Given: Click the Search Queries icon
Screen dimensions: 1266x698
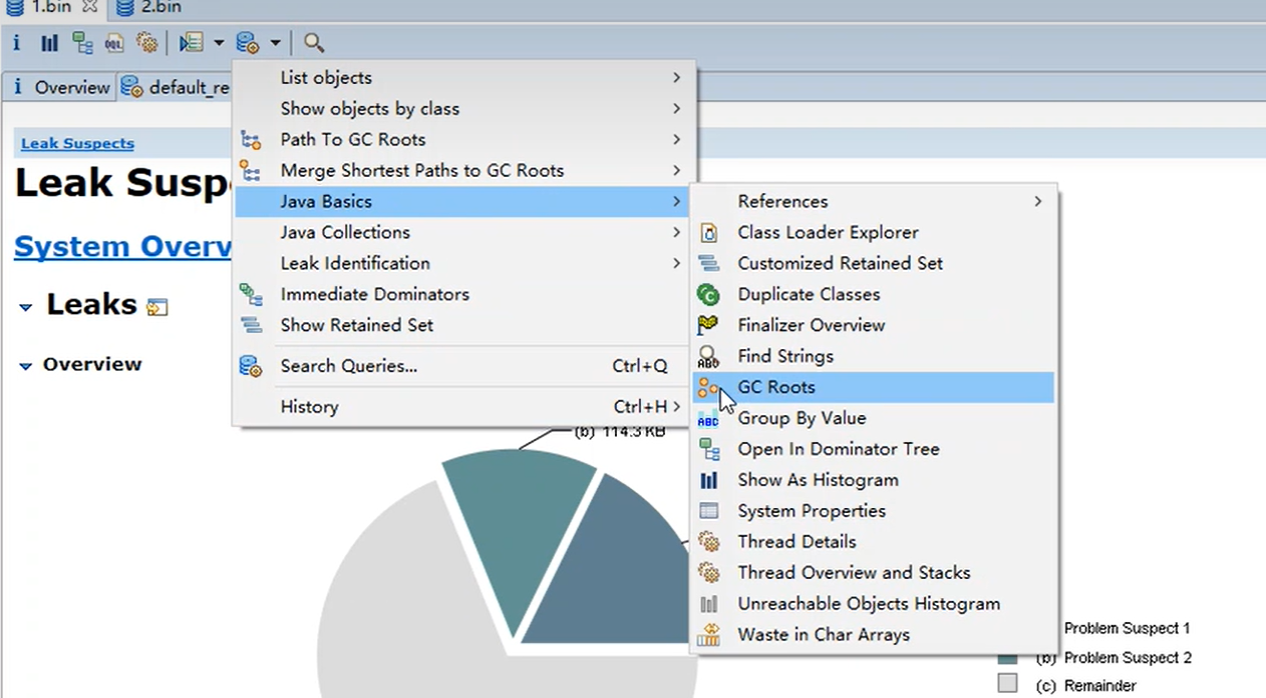Looking at the screenshot, I should tap(250, 366).
